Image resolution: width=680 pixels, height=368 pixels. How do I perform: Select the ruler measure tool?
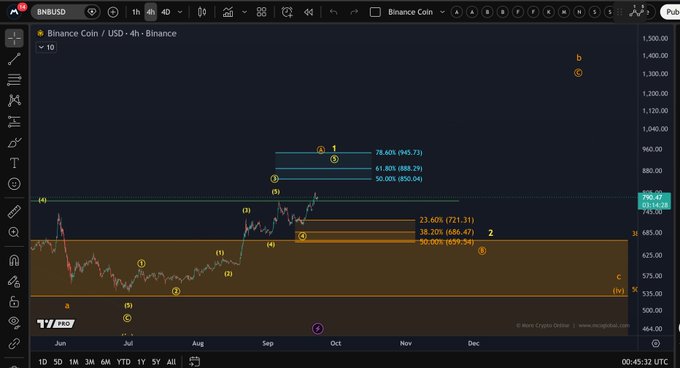click(x=14, y=212)
